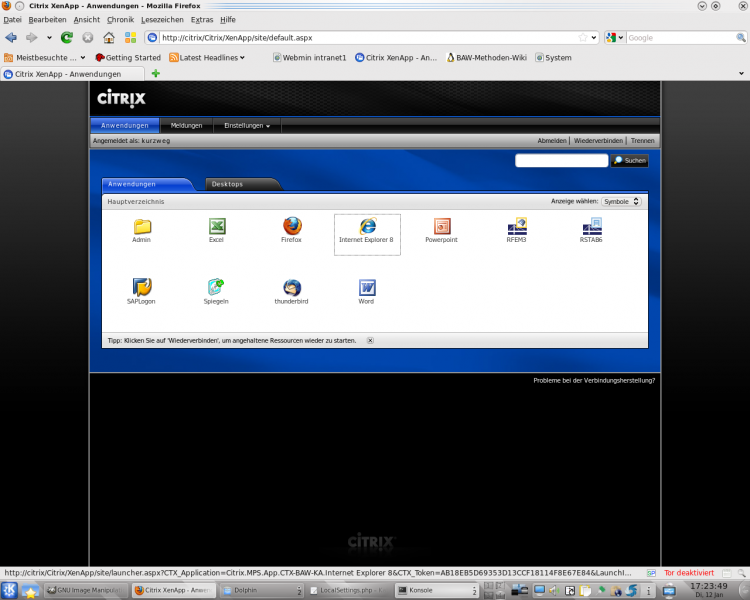
Task: Open the Extras menu
Action: [x=202, y=20]
